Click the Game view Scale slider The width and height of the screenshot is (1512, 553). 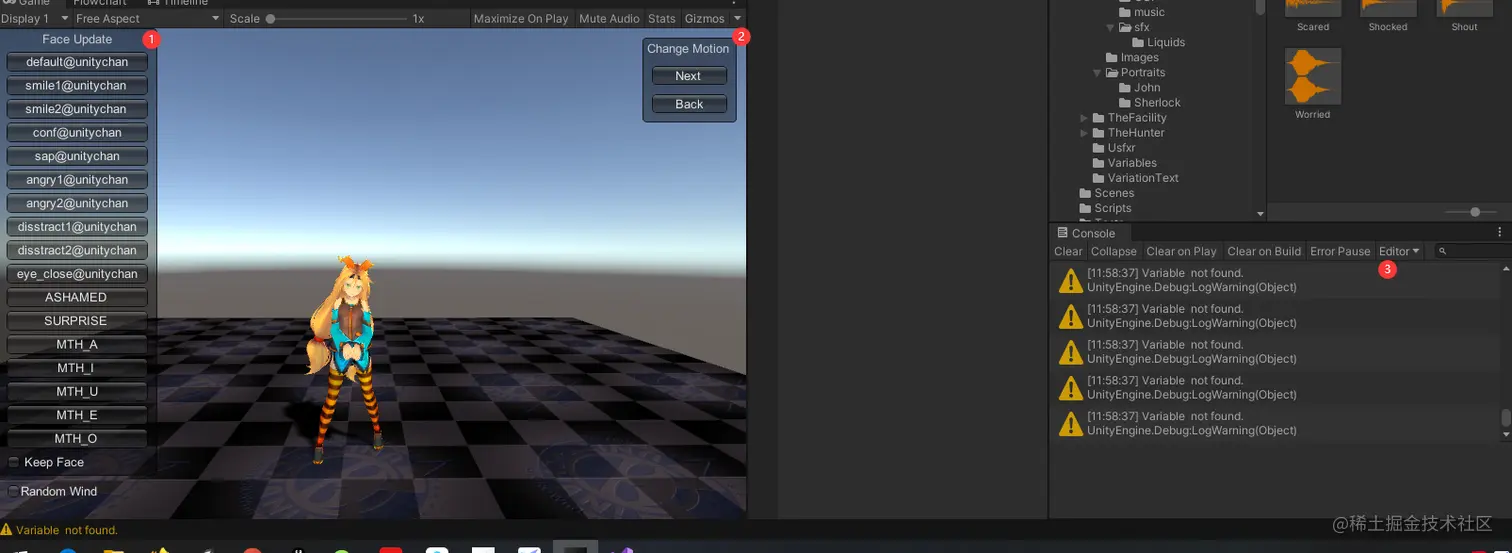(336, 19)
